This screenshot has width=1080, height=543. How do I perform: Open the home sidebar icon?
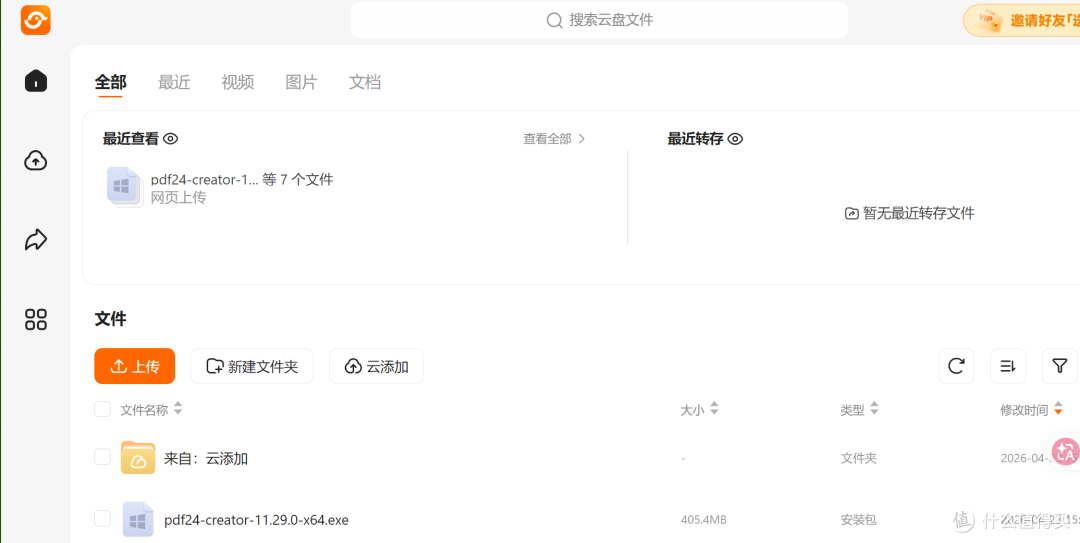click(x=36, y=81)
